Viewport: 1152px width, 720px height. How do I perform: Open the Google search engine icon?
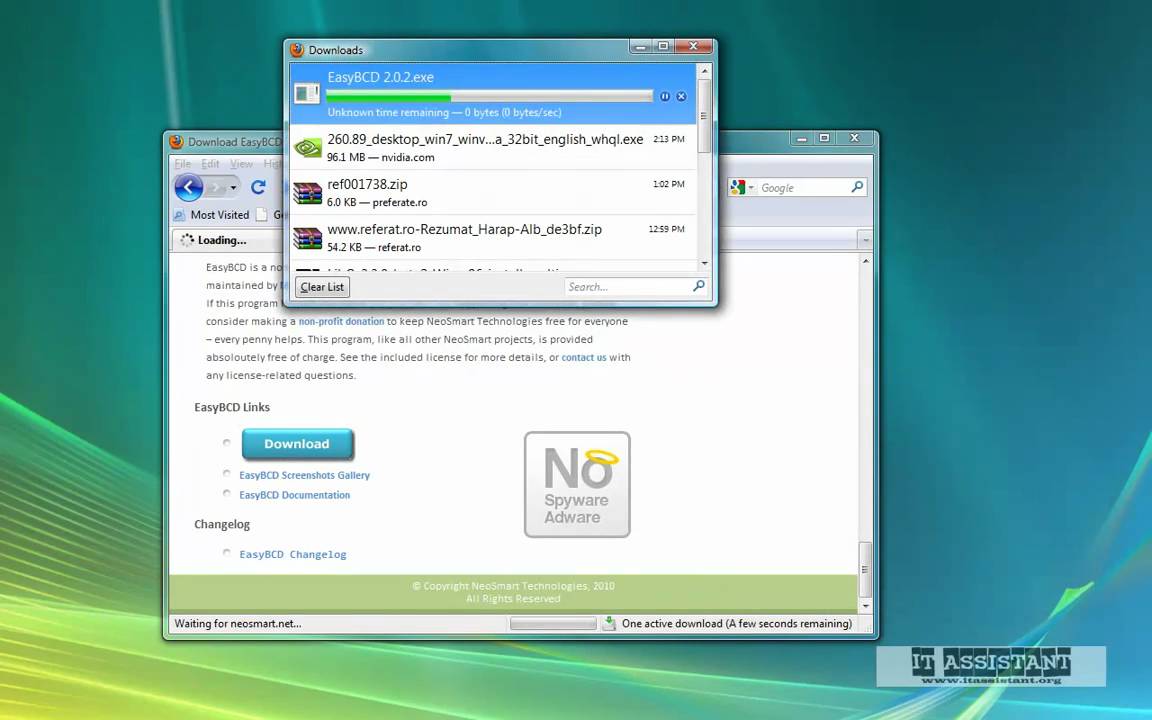pyautogui.click(x=738, y=187)
